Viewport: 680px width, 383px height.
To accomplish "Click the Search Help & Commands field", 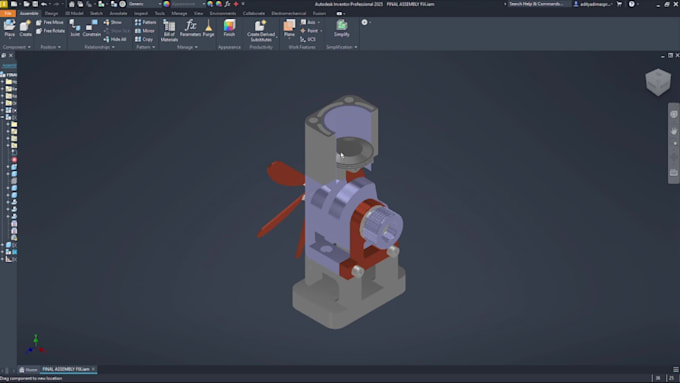I will (538, 4).
